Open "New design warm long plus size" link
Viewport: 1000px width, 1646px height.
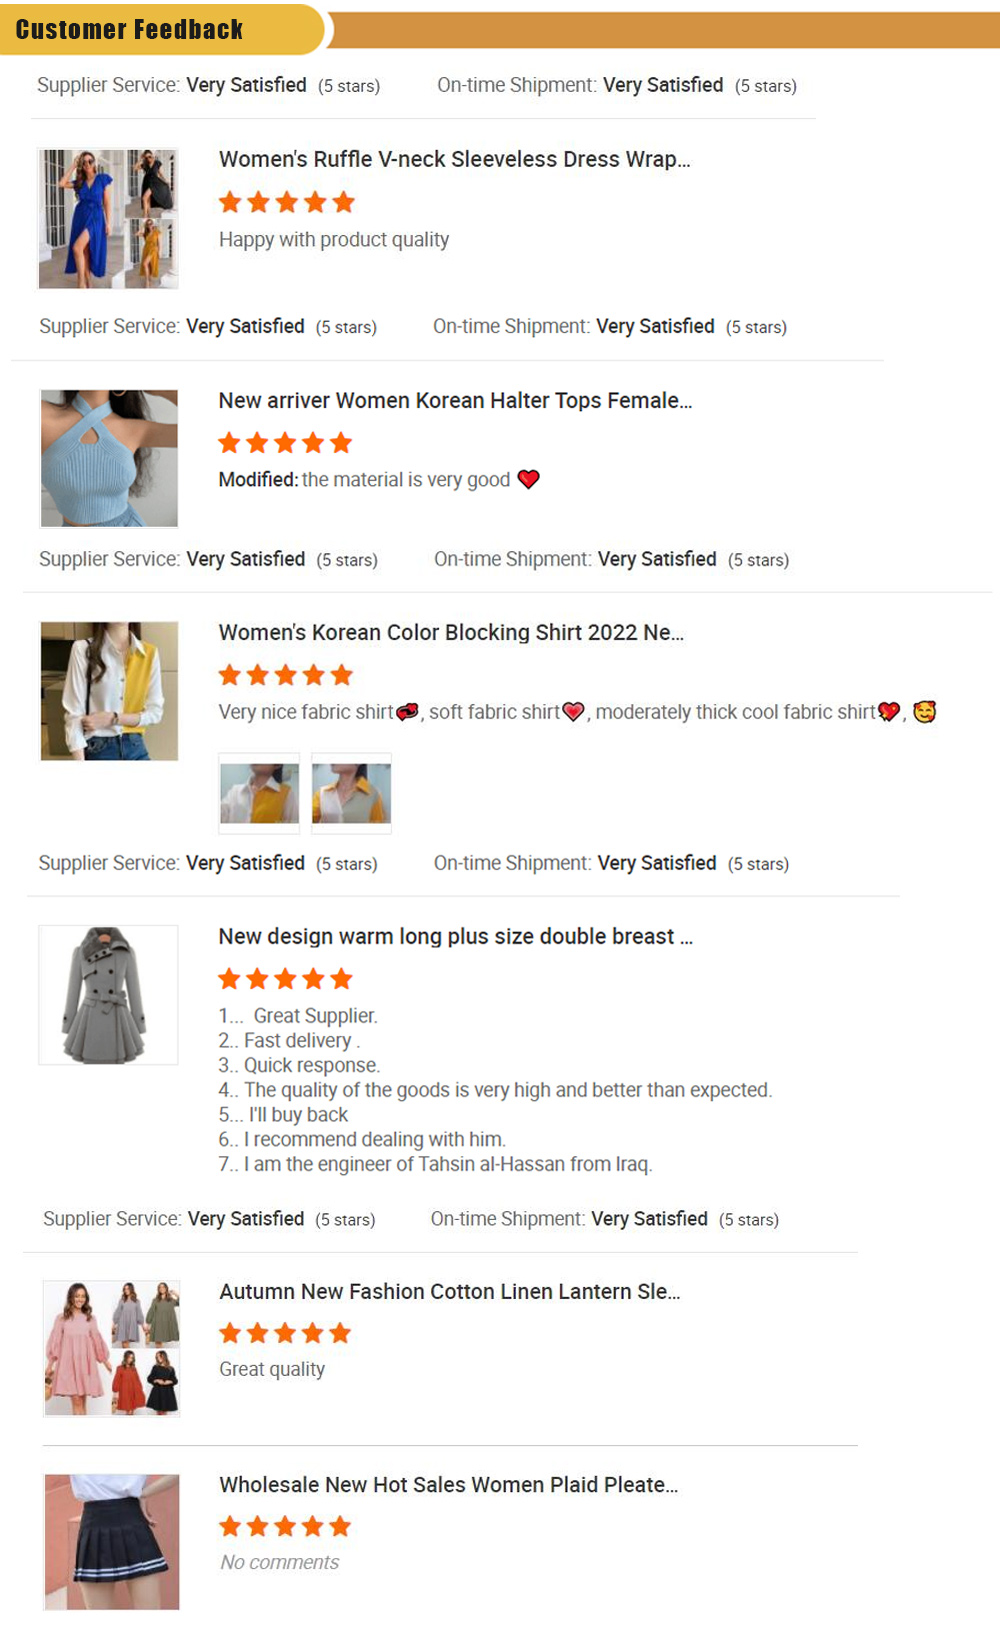coord(455,937)
